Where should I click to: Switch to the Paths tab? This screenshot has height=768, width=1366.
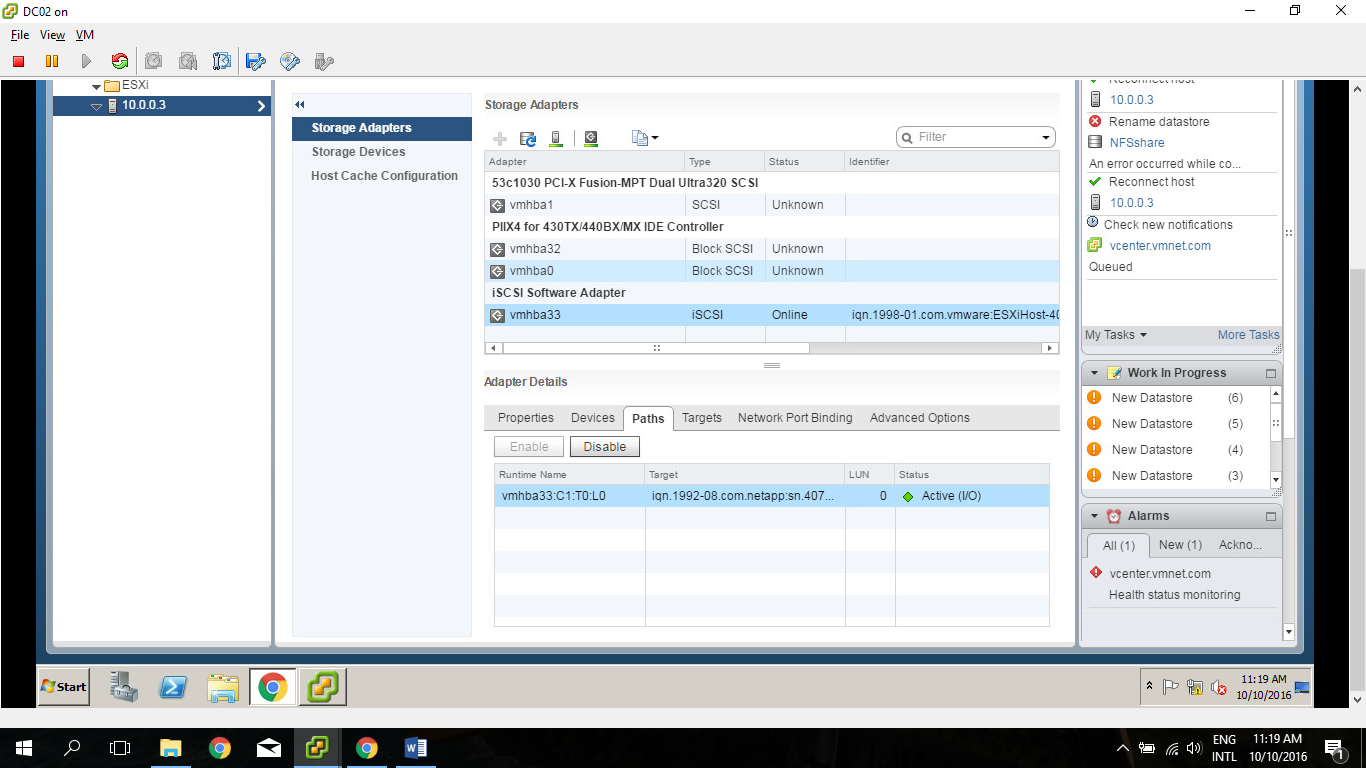(x=648, y=419)
